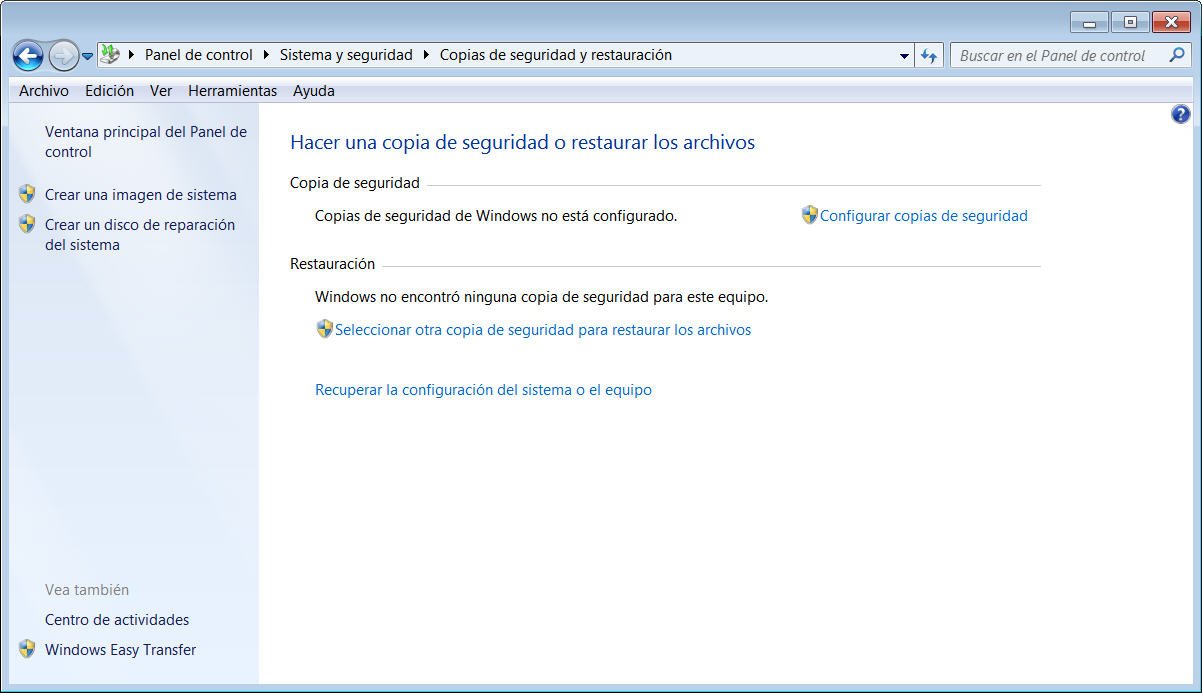Maximize the Control Panel window
This screenshot has width=1202, height=693.
point(1130,22)
